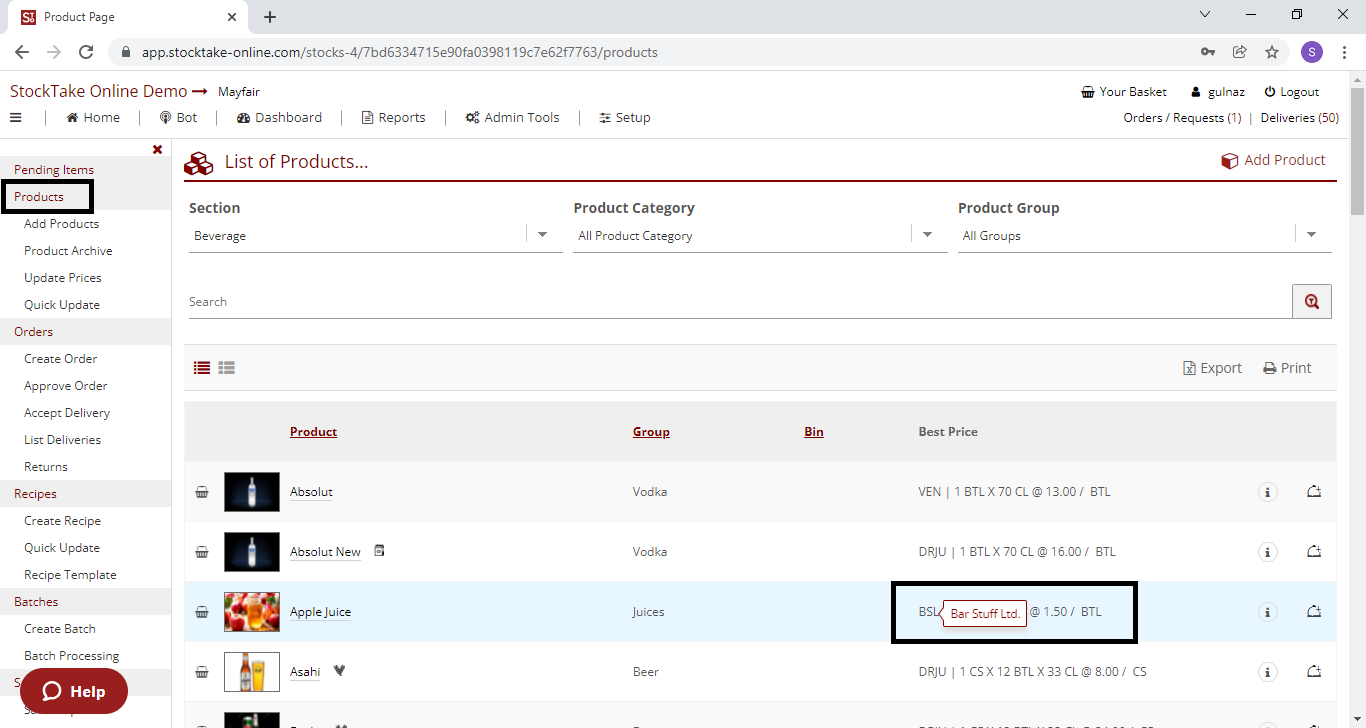This screenshot has width=1366, height=728.
Task: Close the sidebar with red X
Action: (157, 150)
